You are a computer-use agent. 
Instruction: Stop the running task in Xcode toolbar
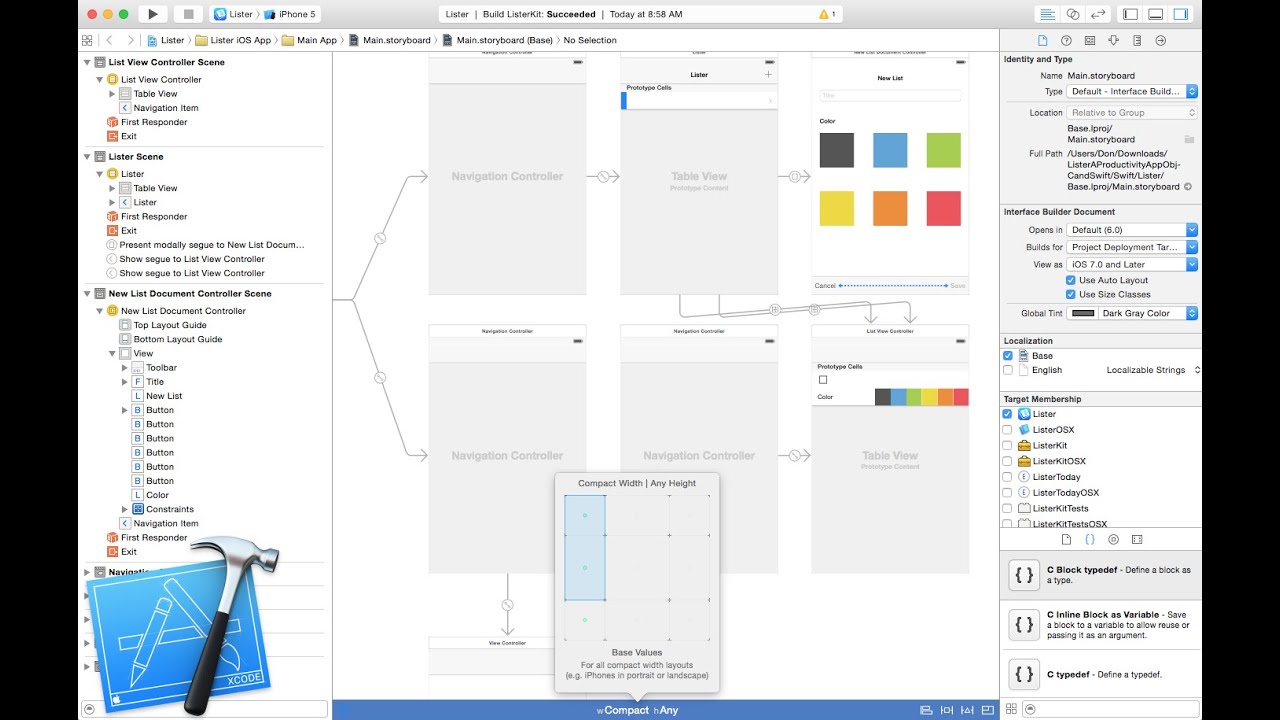pyautogui.click(x=187, y=14)
